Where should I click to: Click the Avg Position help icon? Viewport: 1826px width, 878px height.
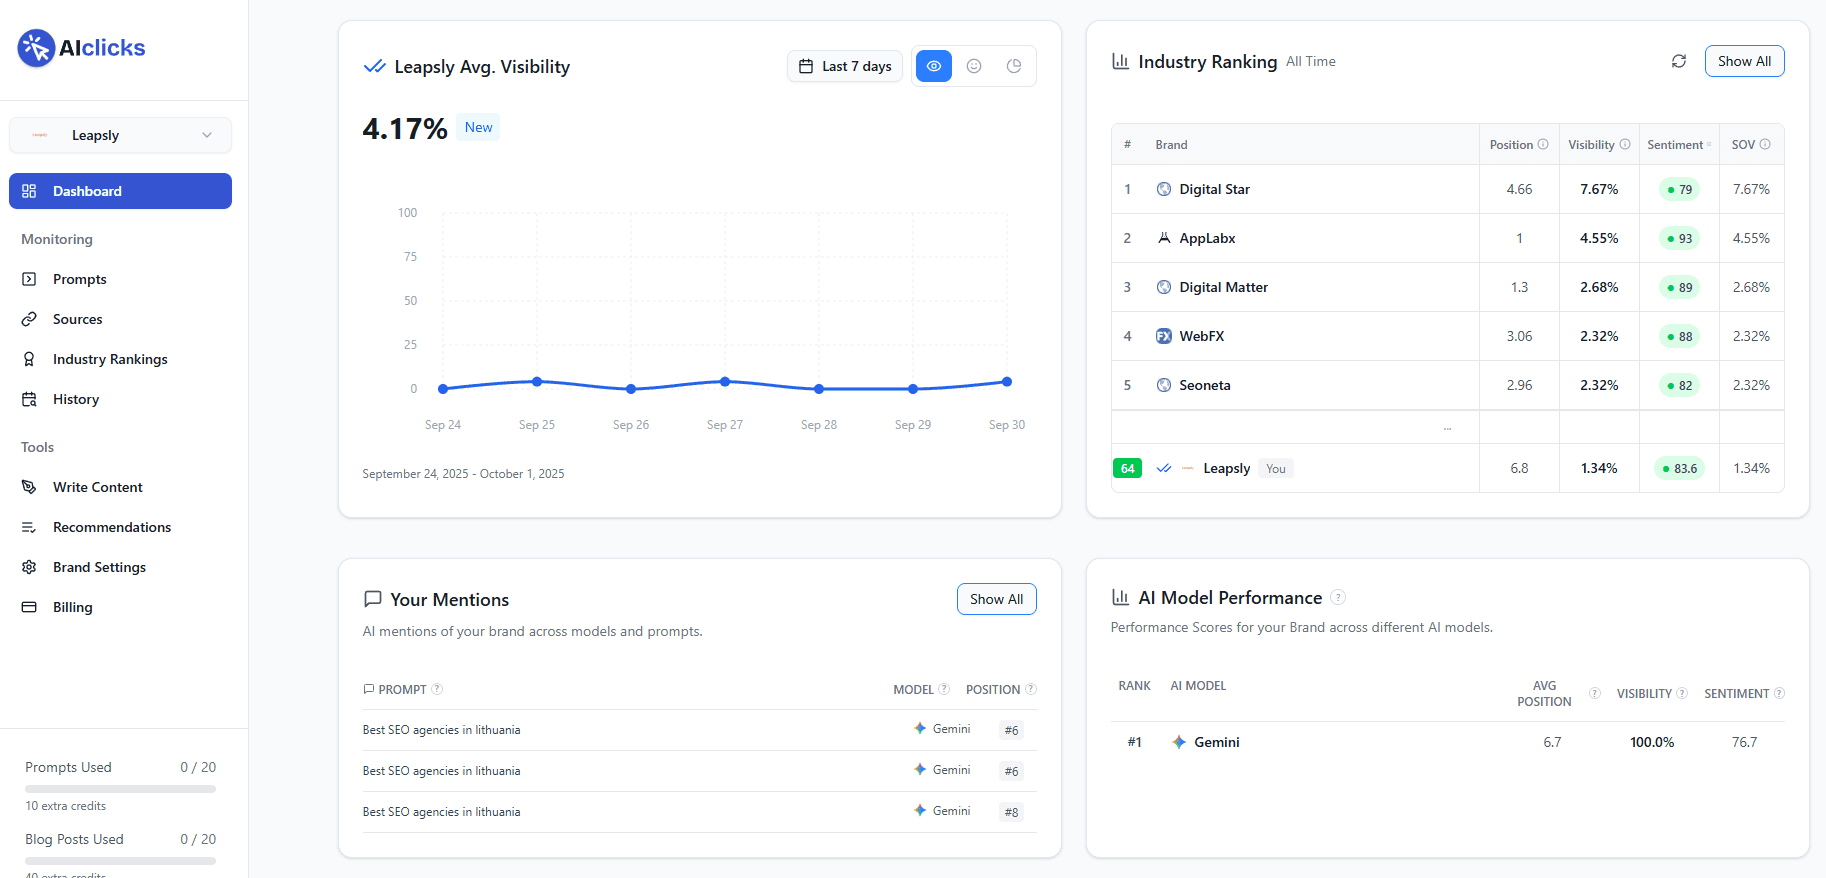pos(1595,693)
